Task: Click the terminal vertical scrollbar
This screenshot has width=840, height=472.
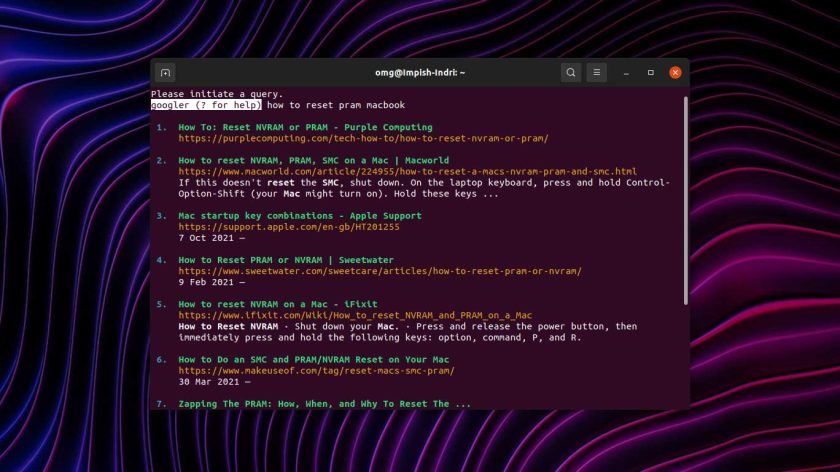Action: tap(685, 201)
